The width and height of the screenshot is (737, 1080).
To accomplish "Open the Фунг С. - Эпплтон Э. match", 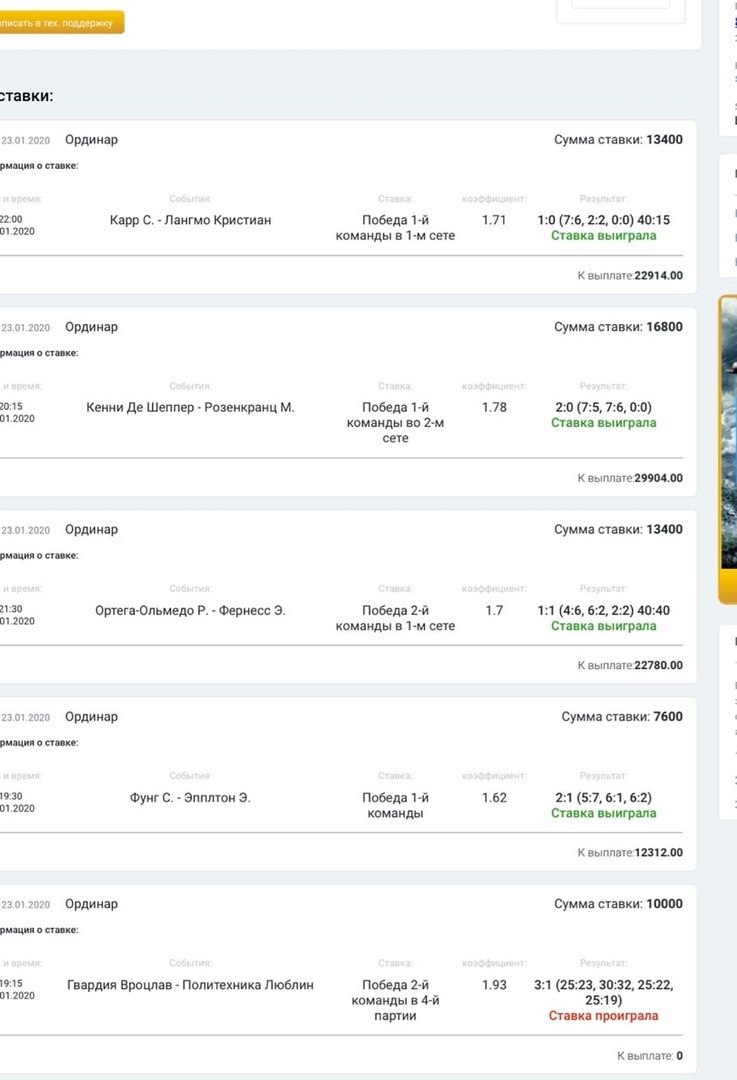I will tap(190, 797).
